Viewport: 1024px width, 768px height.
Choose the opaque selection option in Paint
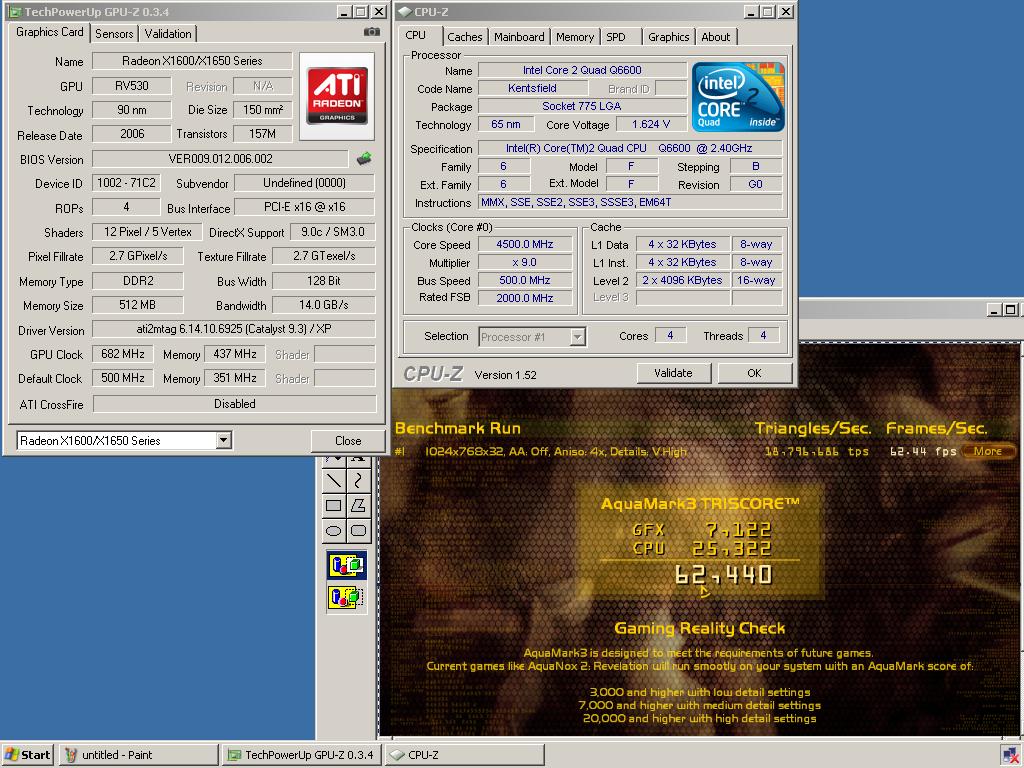[346, 565]
